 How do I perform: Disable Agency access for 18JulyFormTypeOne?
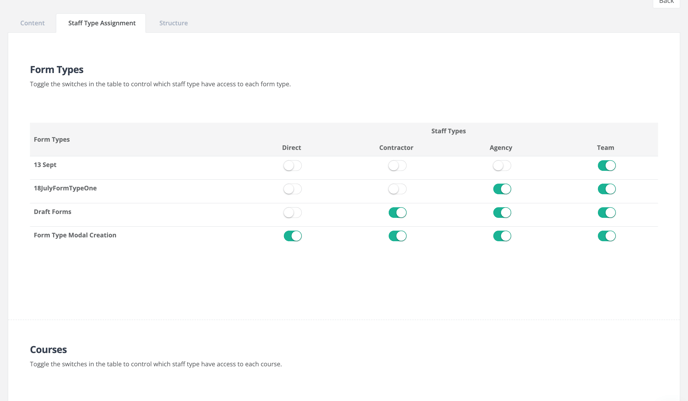[x=502, y=189]
